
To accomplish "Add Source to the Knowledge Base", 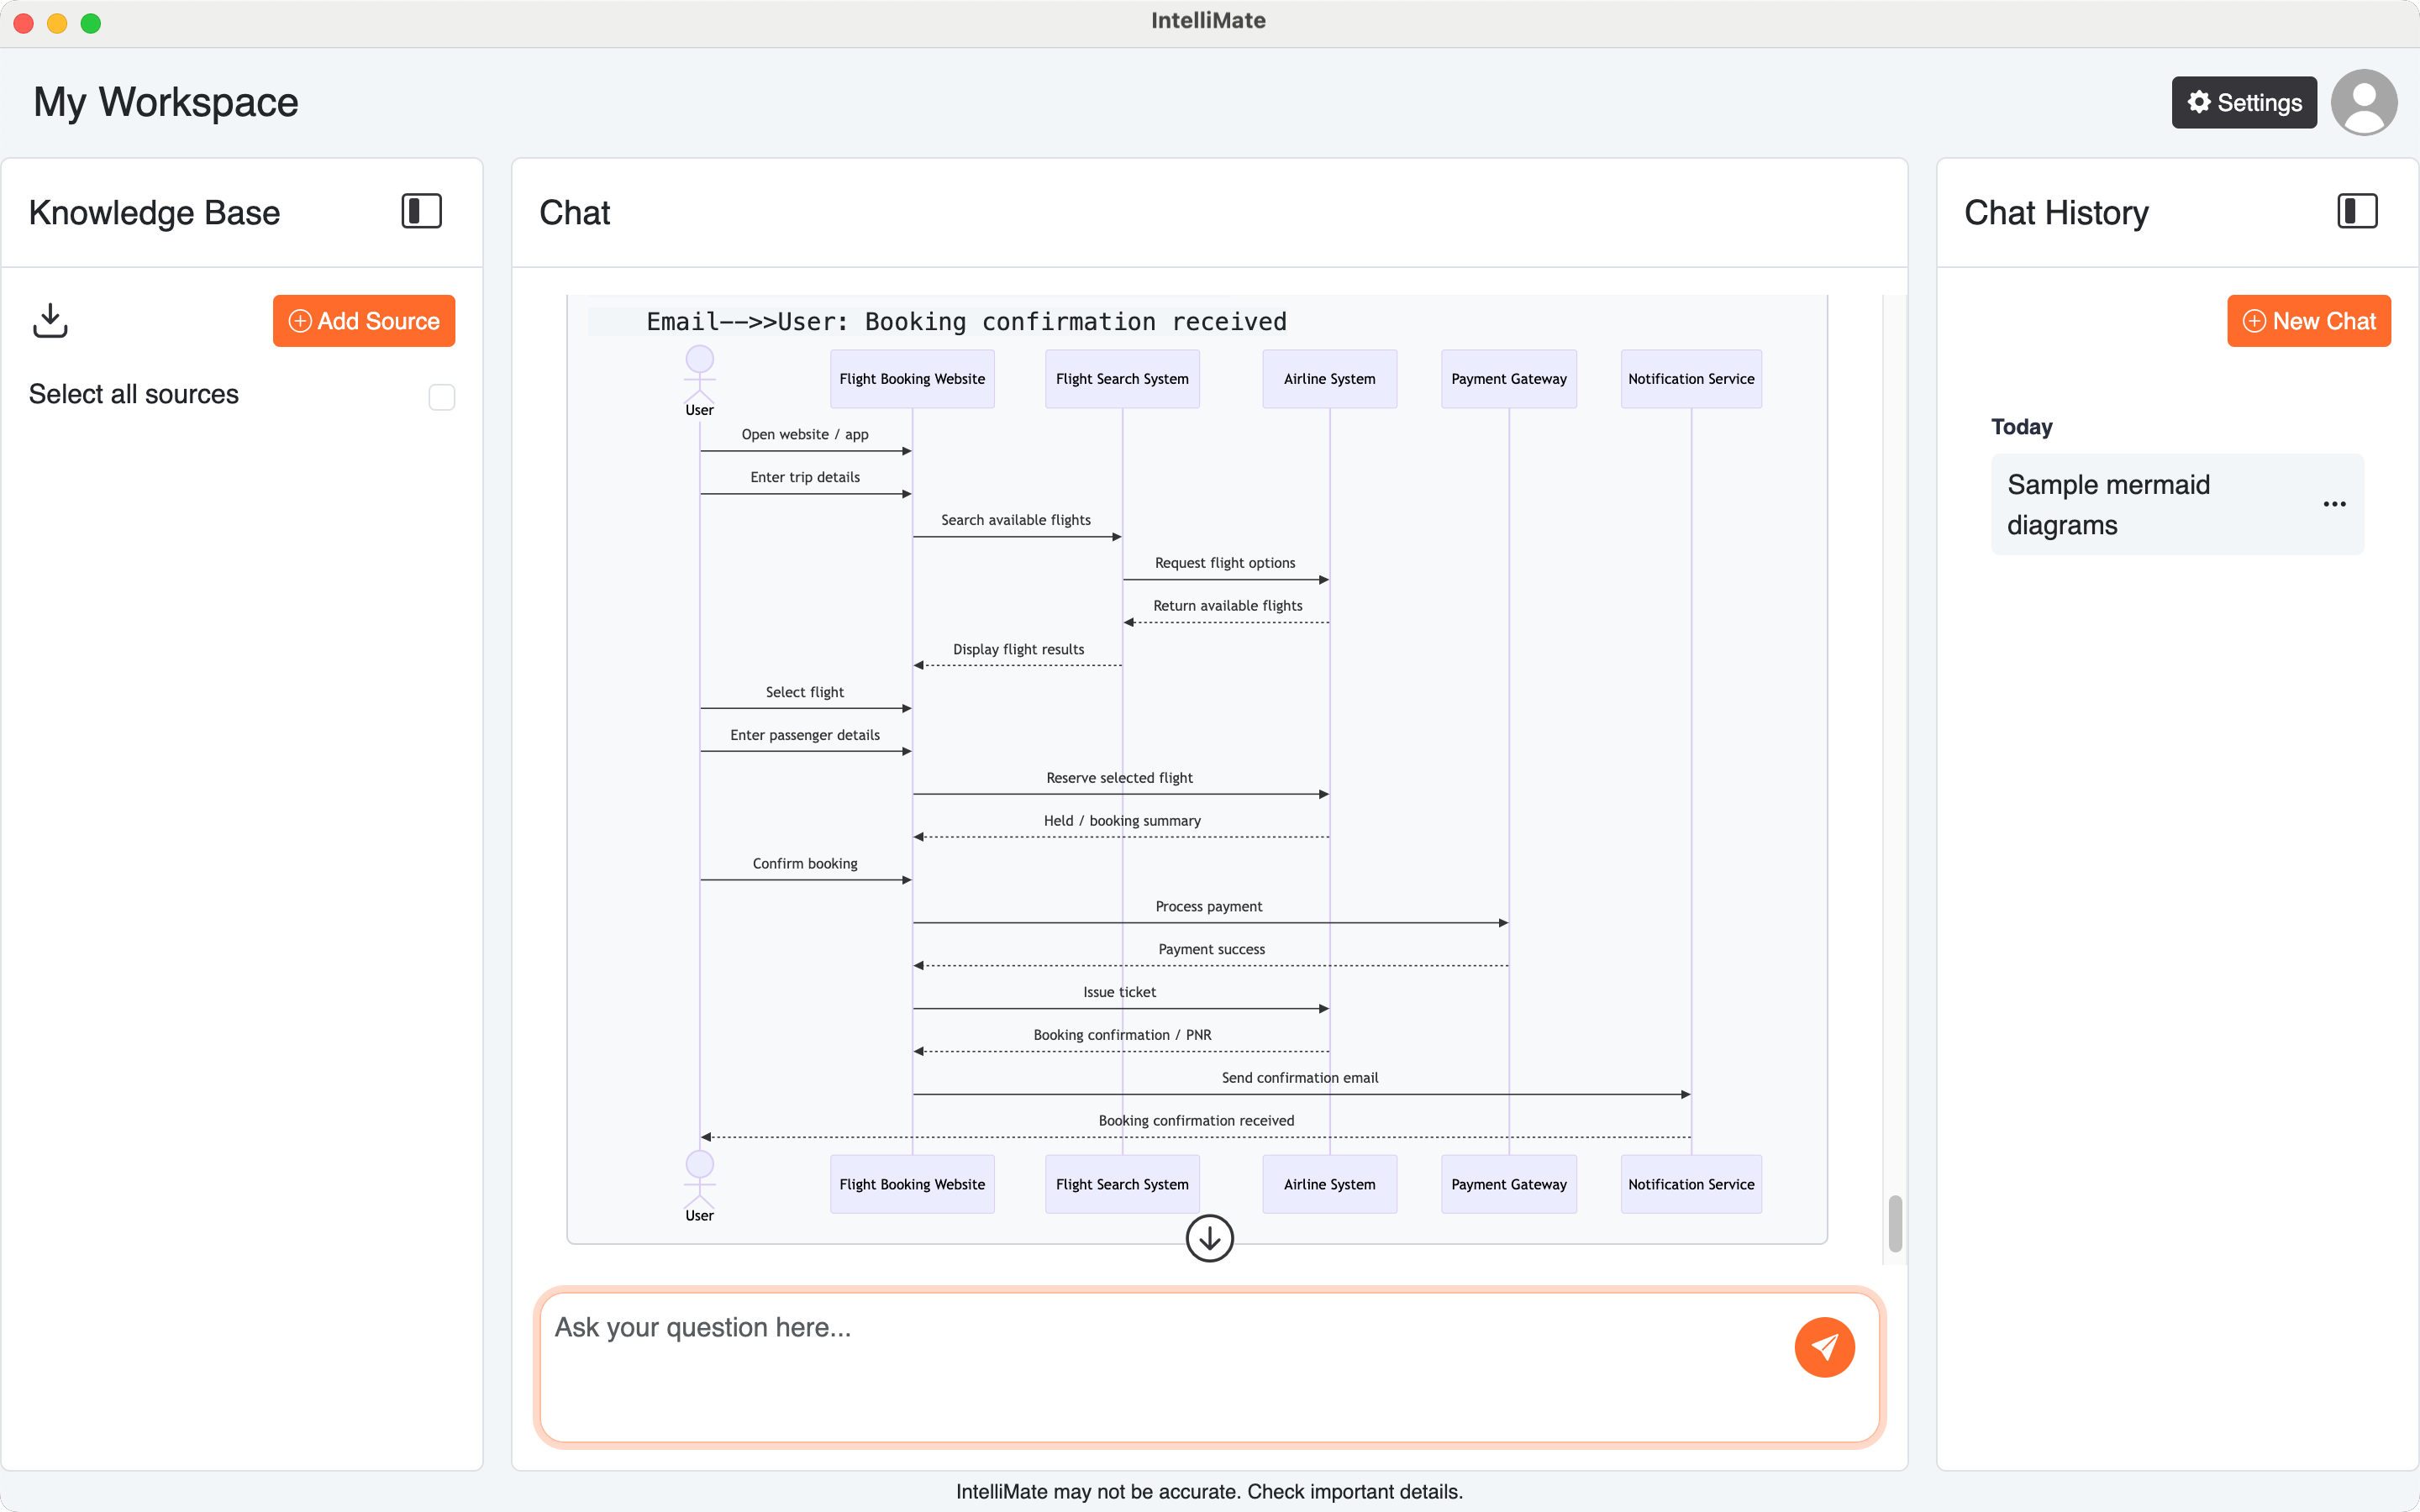I will click(363, 320).
